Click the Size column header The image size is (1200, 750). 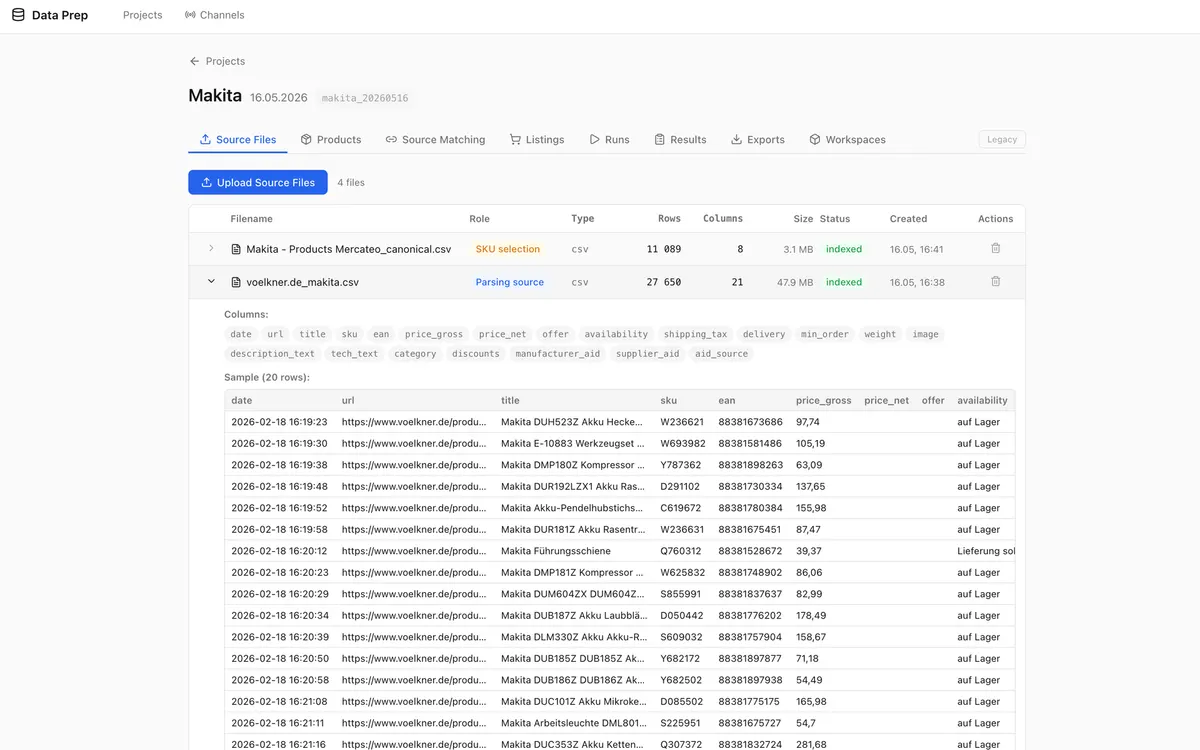click(803, 219)
